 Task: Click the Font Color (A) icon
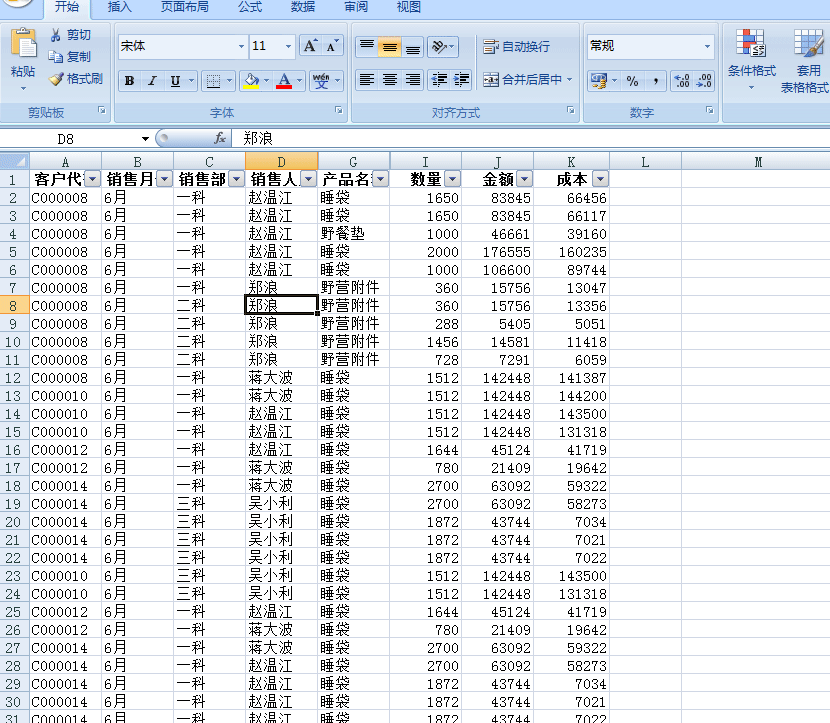coord(282,78)
